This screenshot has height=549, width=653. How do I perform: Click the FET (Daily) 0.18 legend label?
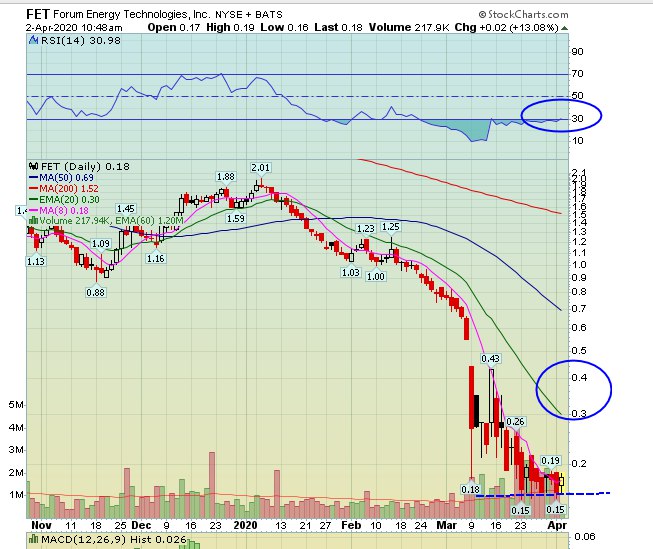[85, 167]
